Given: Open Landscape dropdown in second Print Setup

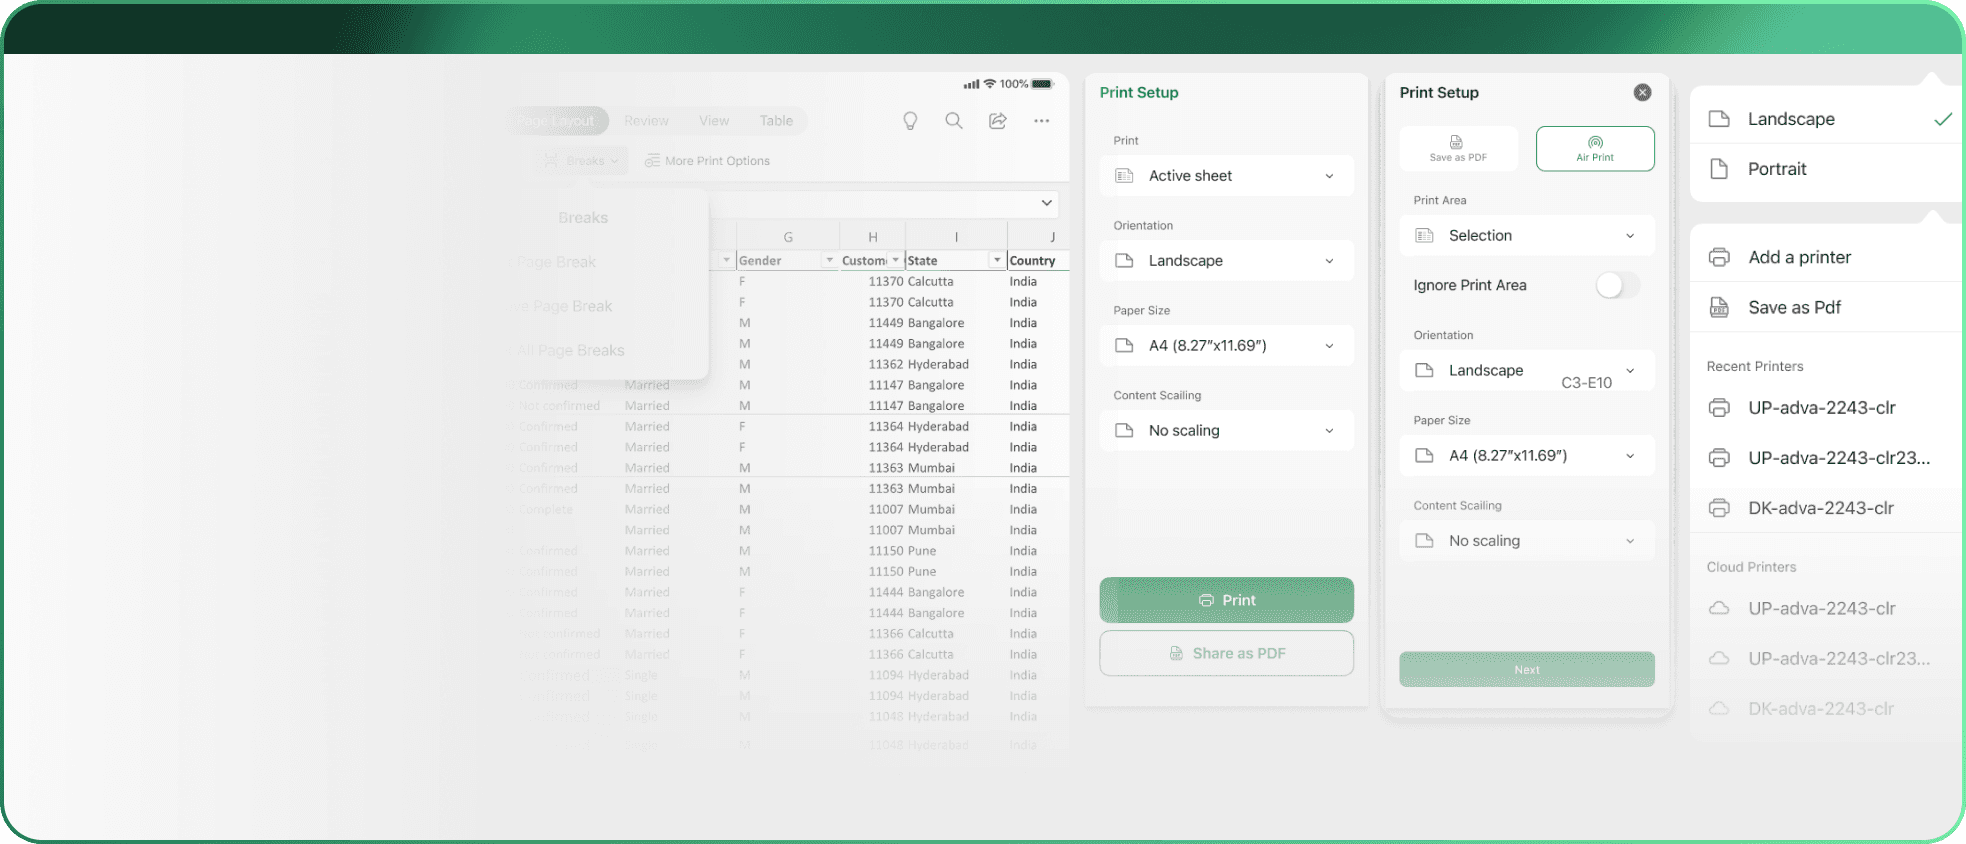Looking at the screenshot, I should point(1526,371).
